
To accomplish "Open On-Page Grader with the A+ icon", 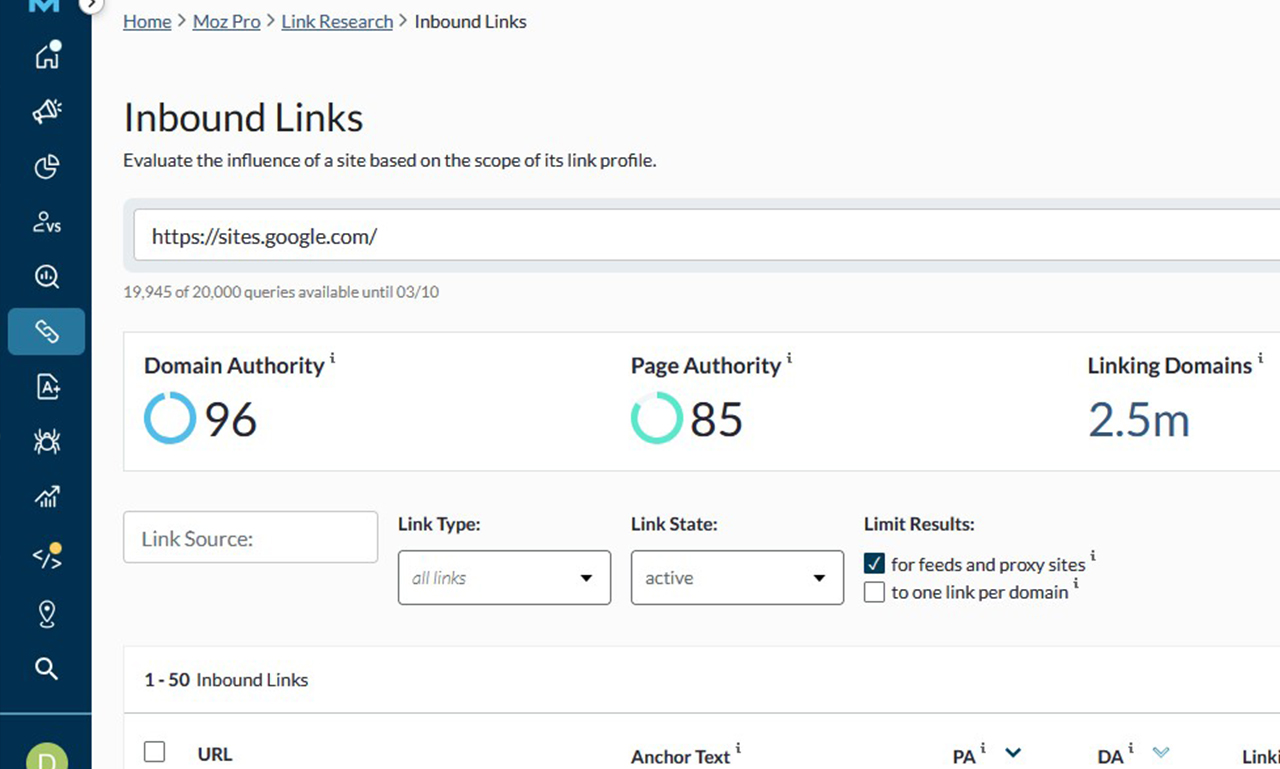I will [46, 387].
